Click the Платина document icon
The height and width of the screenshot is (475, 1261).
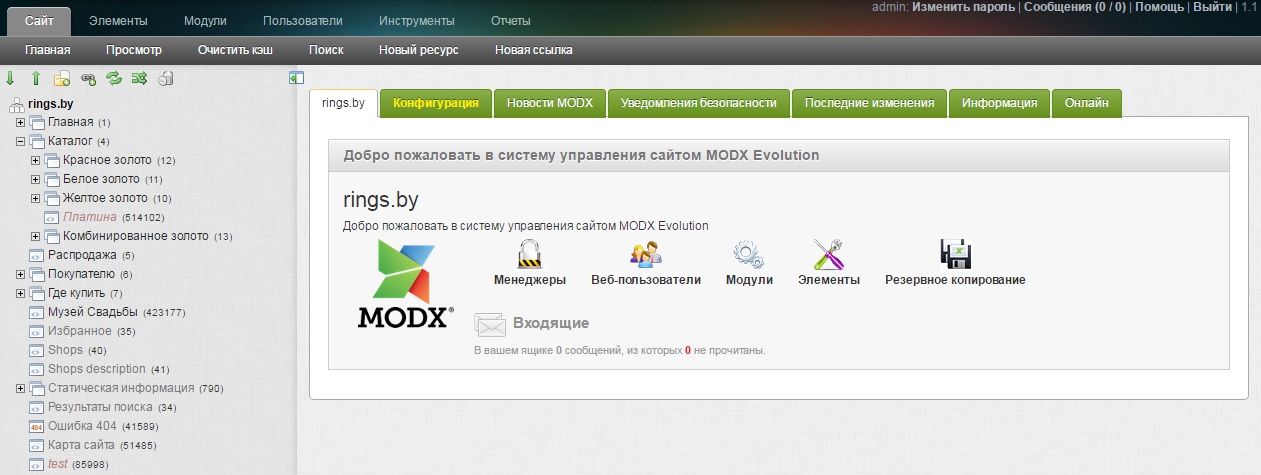[x=52, y=217]
